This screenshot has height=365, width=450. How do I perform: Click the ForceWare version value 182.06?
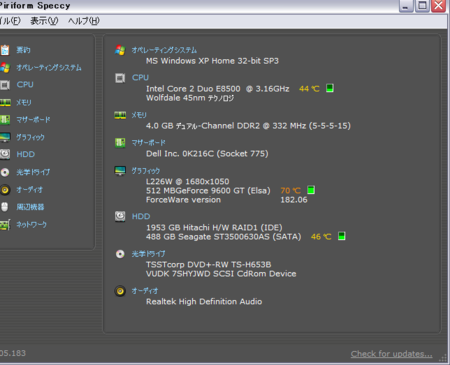294,200
